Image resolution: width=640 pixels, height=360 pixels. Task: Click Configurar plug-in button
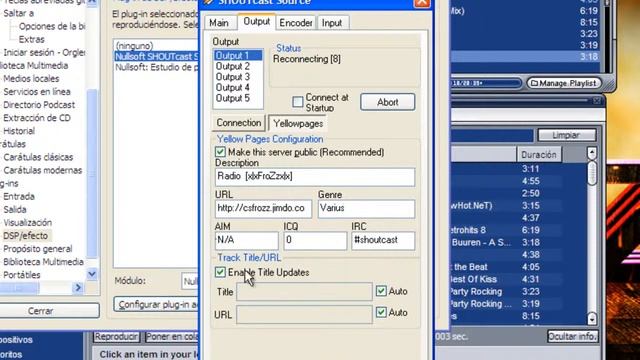tap(156, 304)
